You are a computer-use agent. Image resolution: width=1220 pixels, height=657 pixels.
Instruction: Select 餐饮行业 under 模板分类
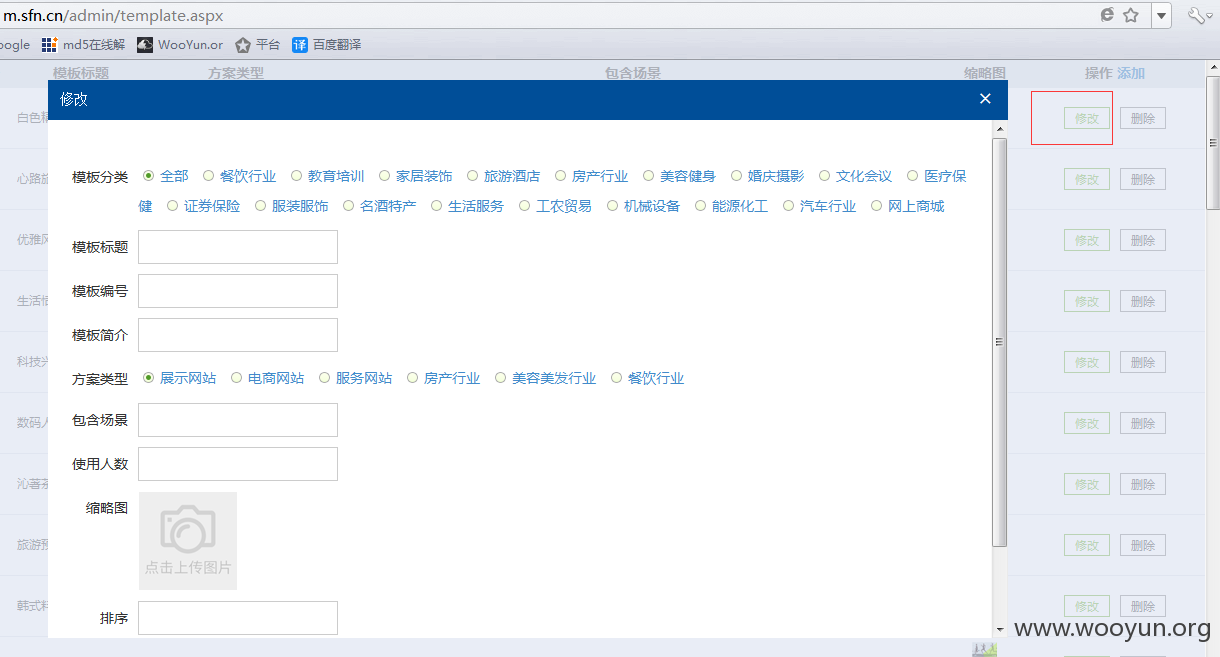click(x=209, y=176)
